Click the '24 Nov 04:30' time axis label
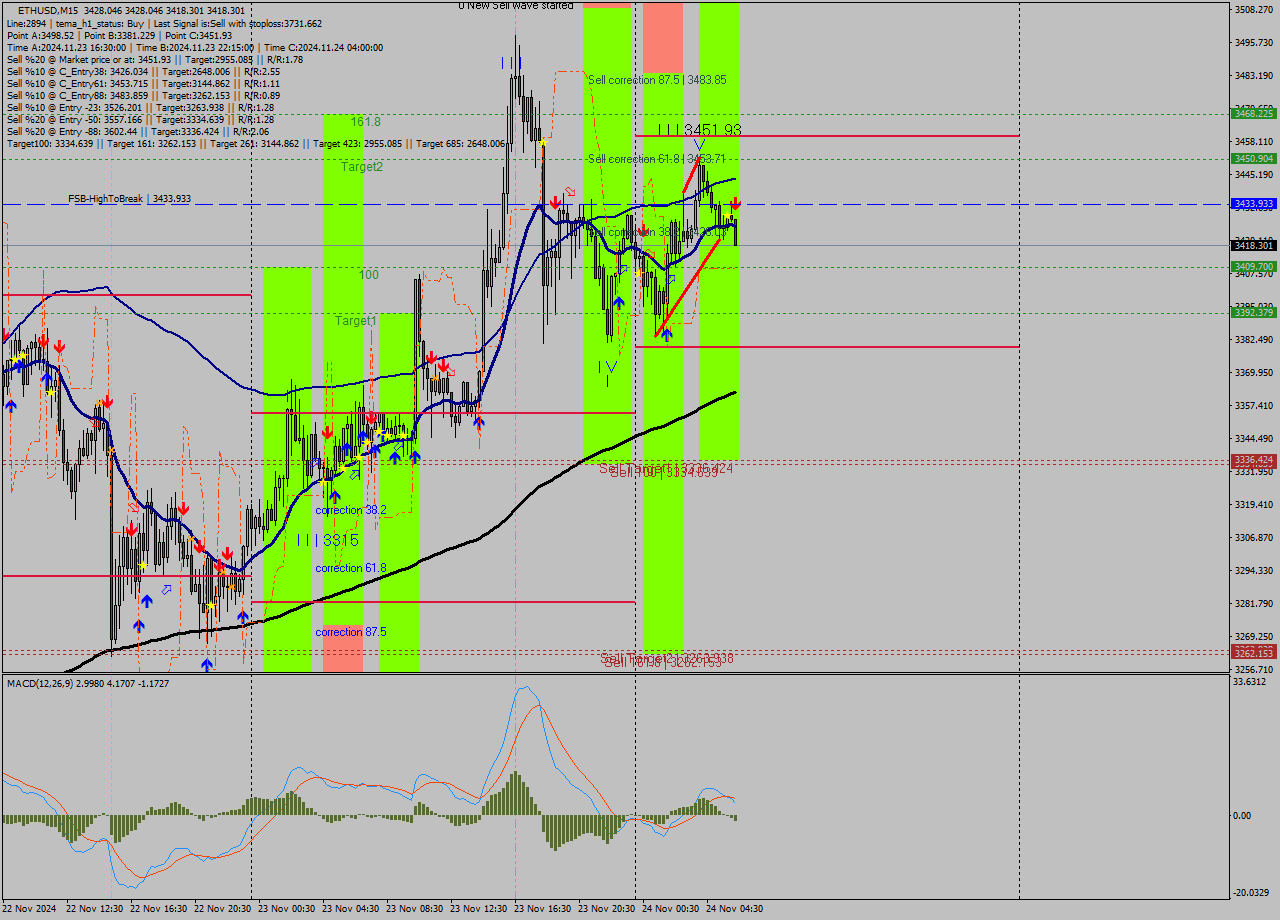The height and width of the screenshot is (920, 1280). [x=734, y=909]
